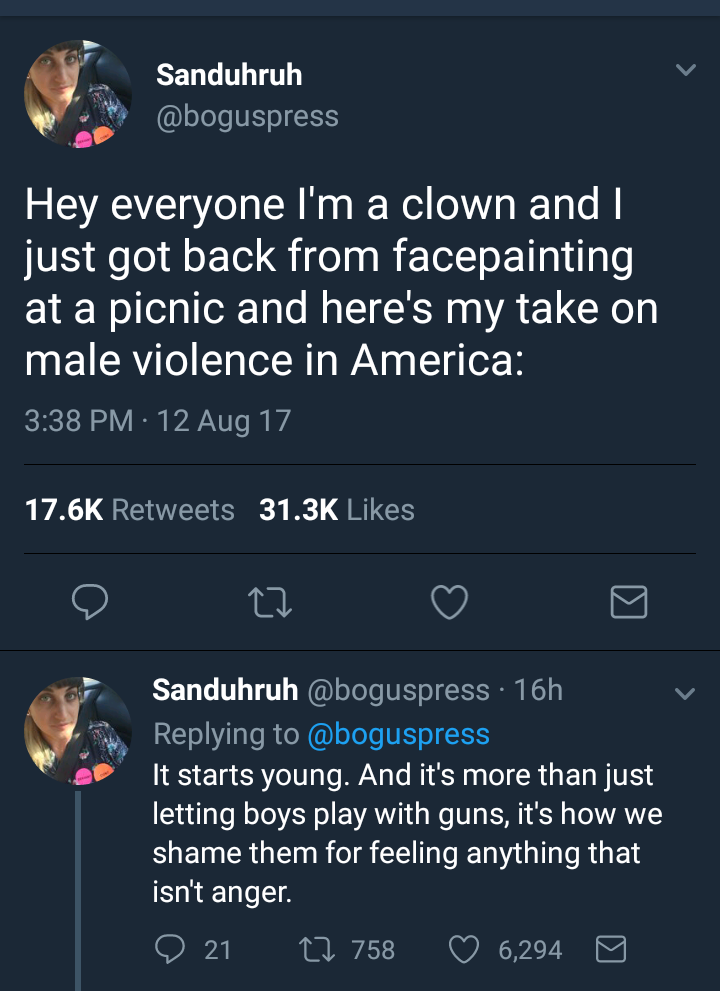View the 17.6K Retweets list
The image size is (720, 991).
pyautogui.click(x=129, y=510)
